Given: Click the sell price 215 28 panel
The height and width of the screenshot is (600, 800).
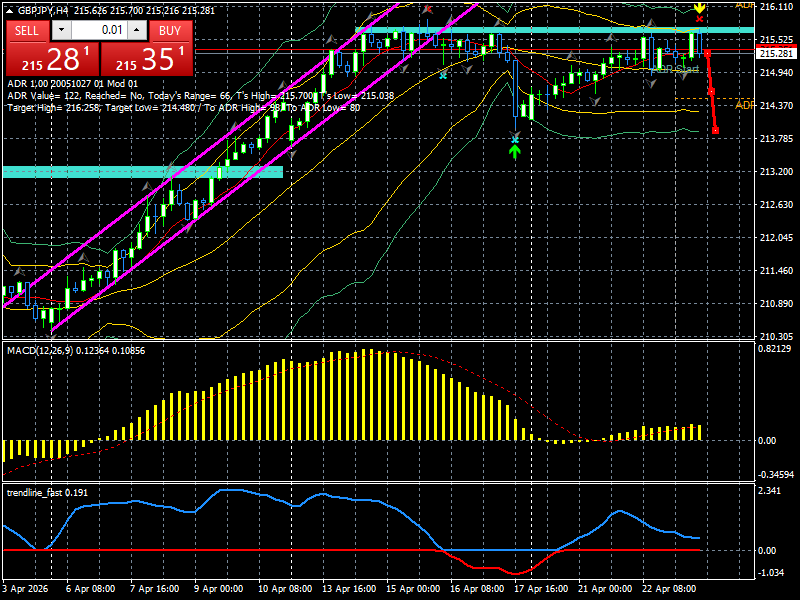Looking at the screenshot, I should (53, 59).
